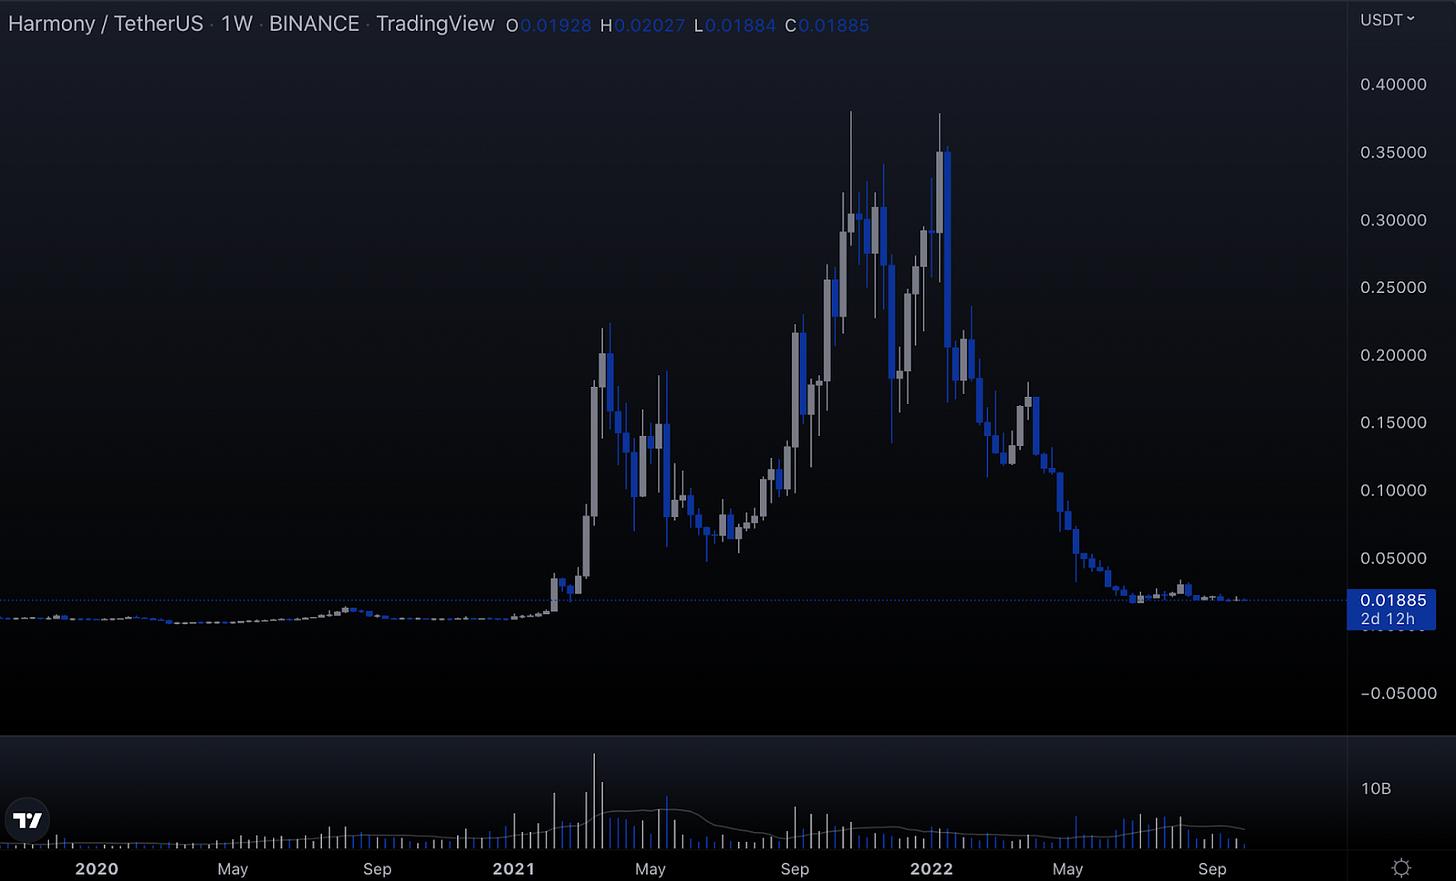Select the open value O0.01928

coord(549,25)
